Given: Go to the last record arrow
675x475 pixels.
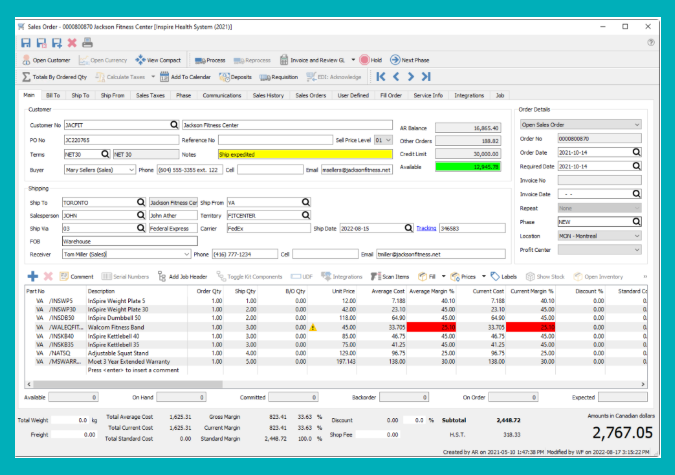Looking at the screenshot, I should pos(426,77).
